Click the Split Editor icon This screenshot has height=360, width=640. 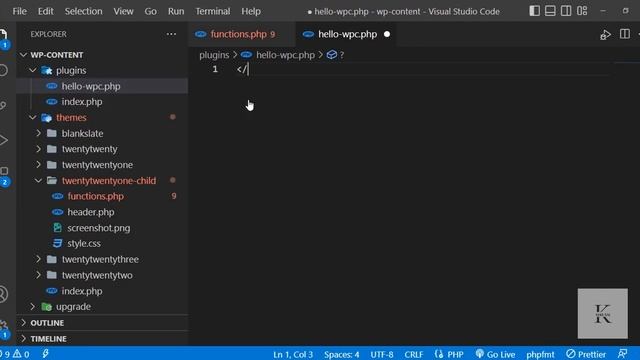point(624,34)
